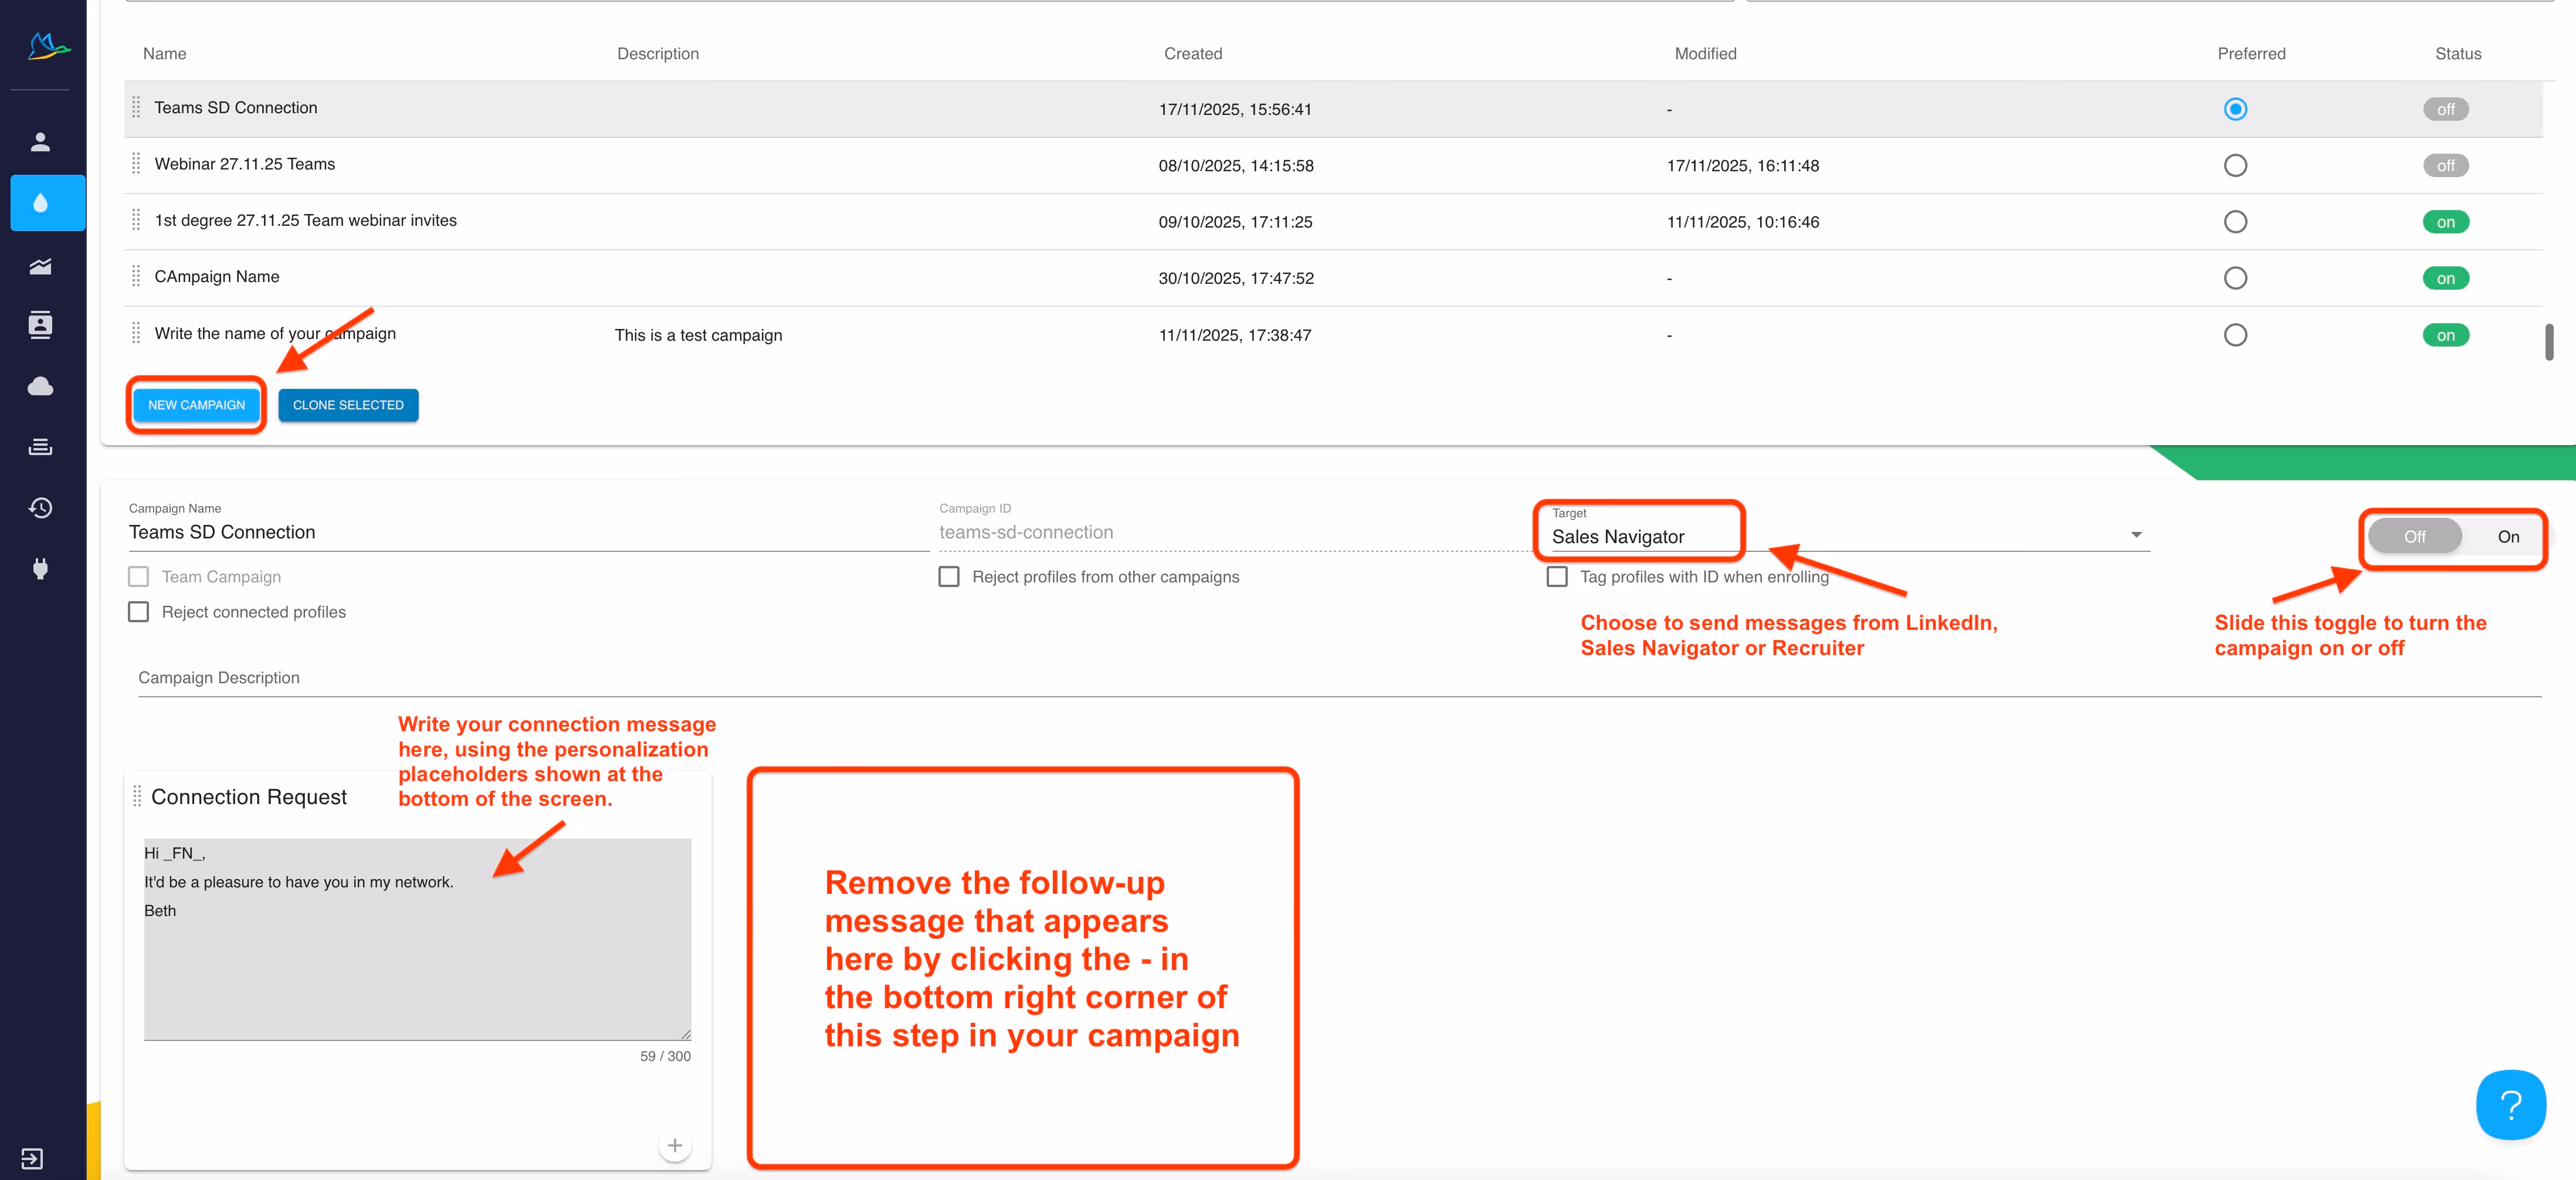The width and height of the screenshot is (2576, 1180).
Task: Check Reject connected profiles checkbox
Action: click(139, 612)
